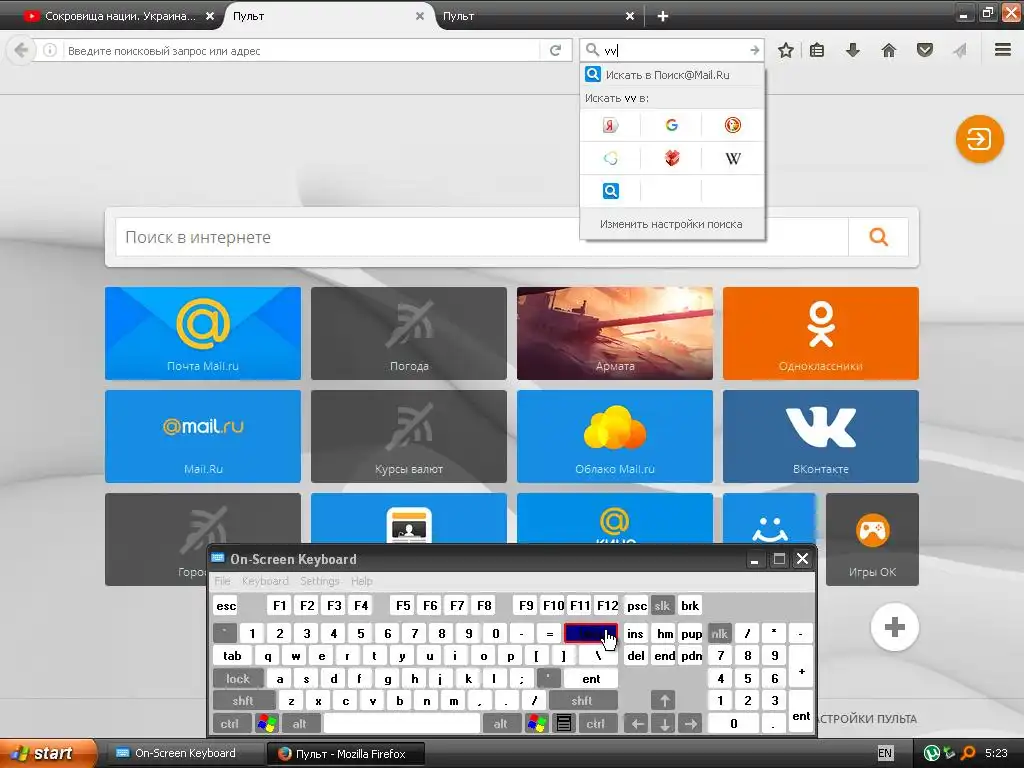Click the Пульт - Mozilla Firefox taskbar button

point(347,753)
